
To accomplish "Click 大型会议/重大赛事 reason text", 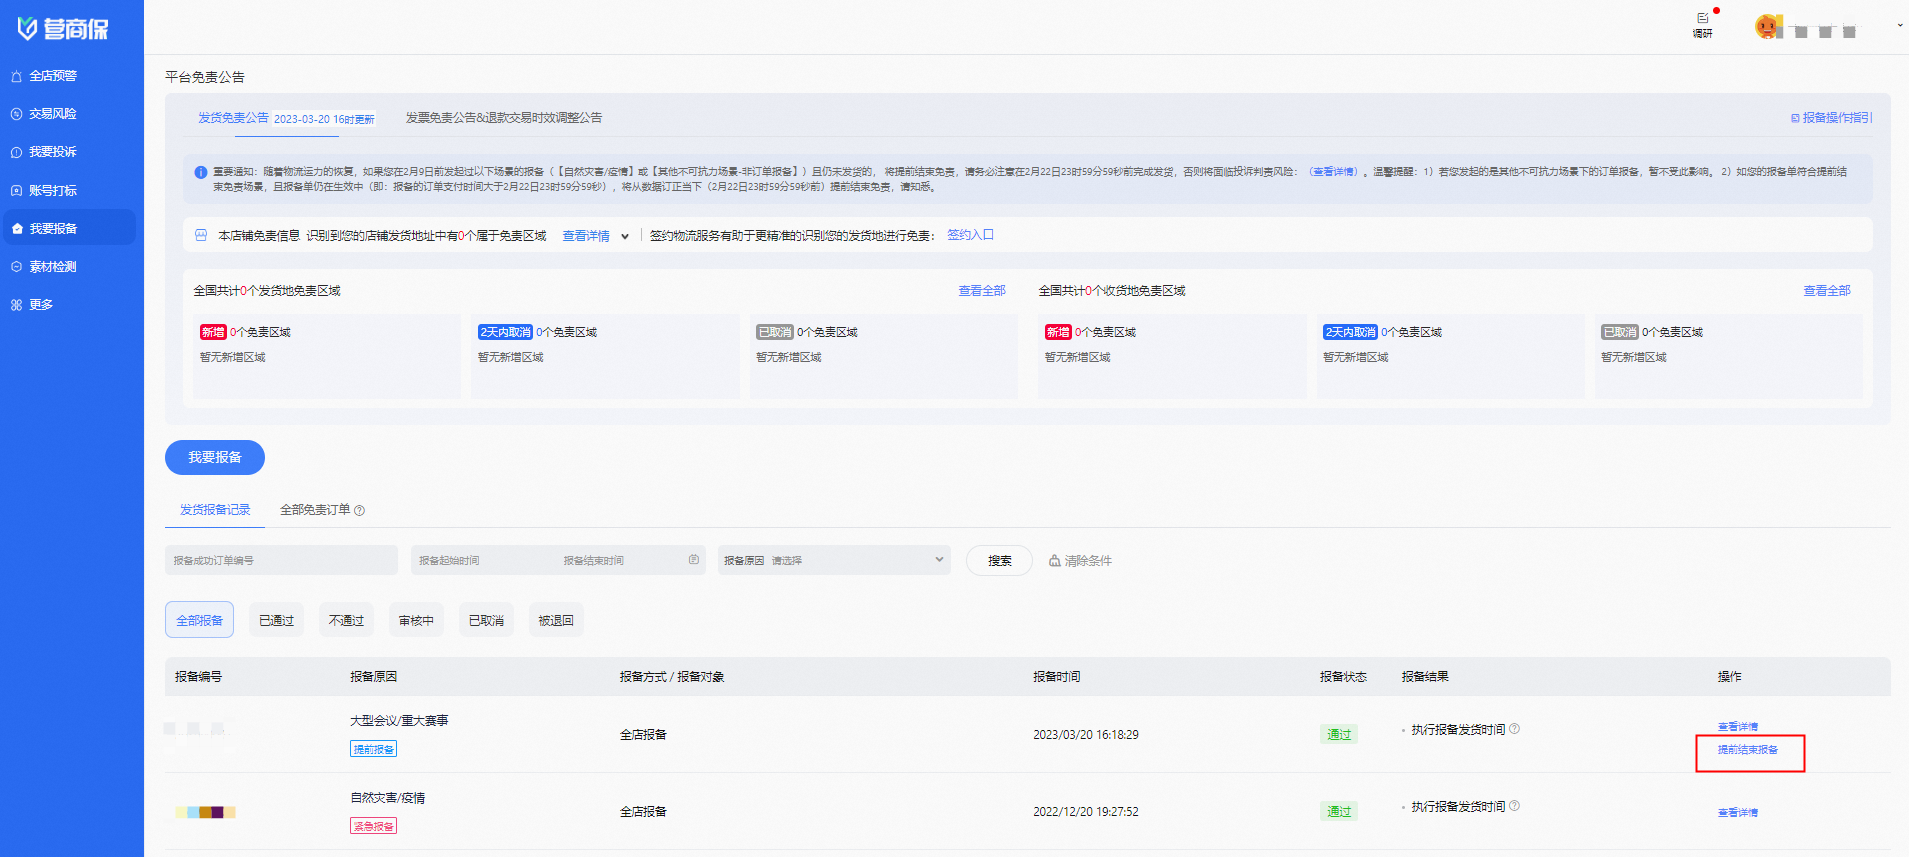I will (x=399, y=721).
